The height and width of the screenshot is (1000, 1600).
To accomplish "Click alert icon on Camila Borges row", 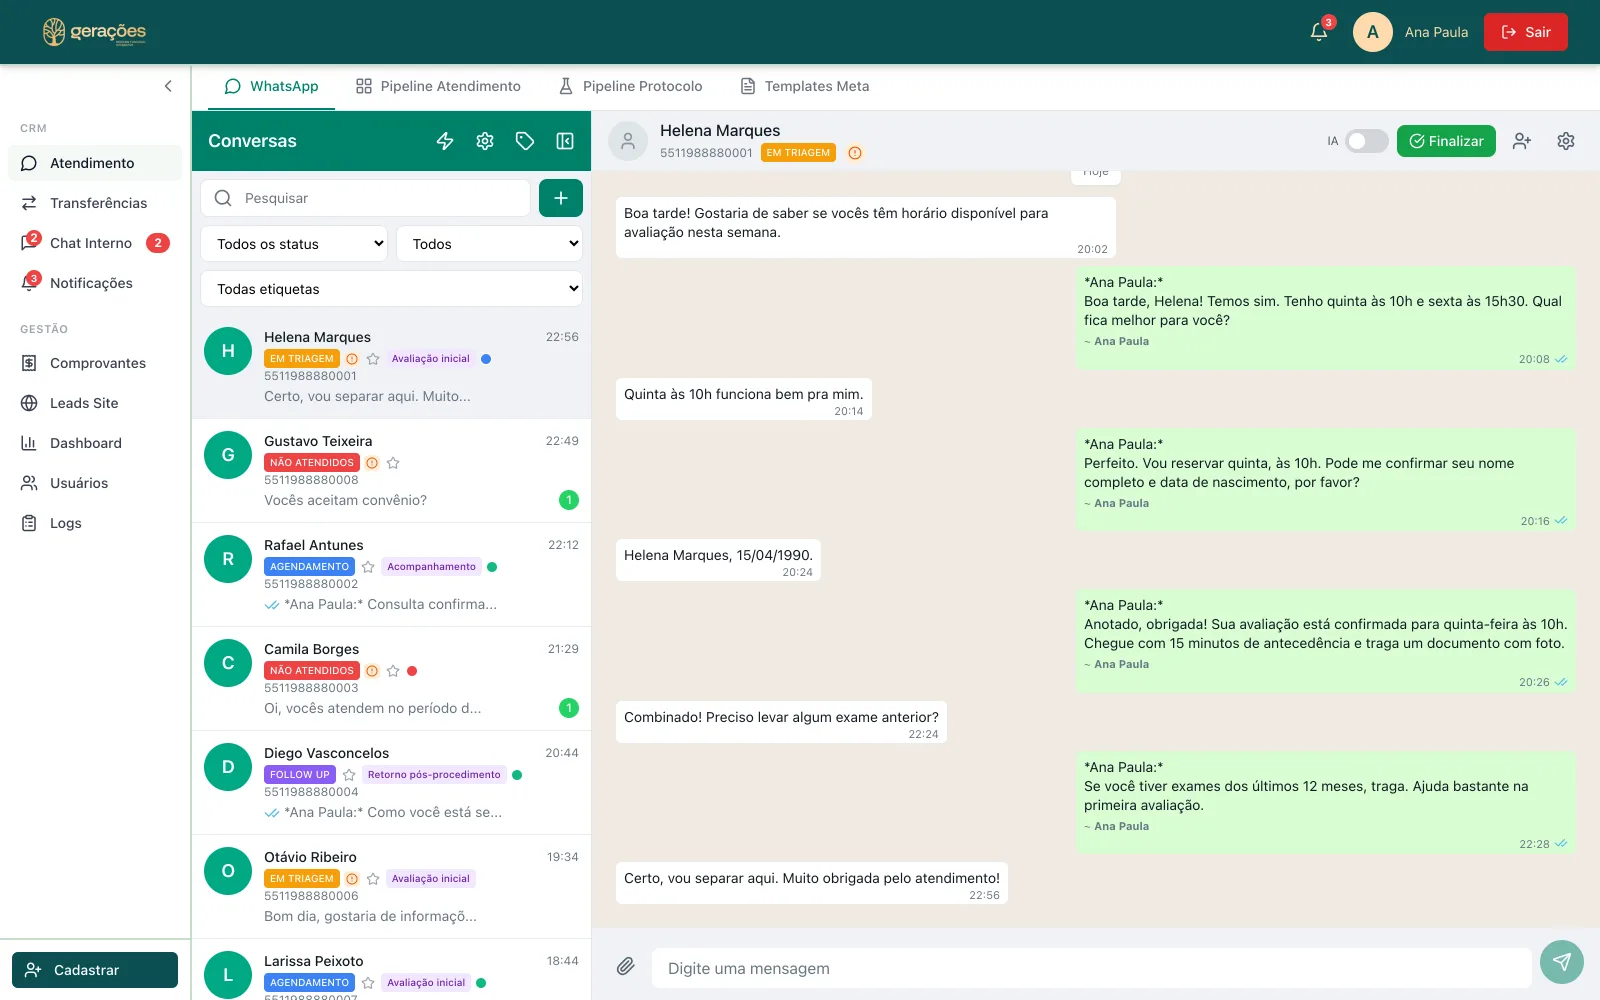I will point(372,671).
